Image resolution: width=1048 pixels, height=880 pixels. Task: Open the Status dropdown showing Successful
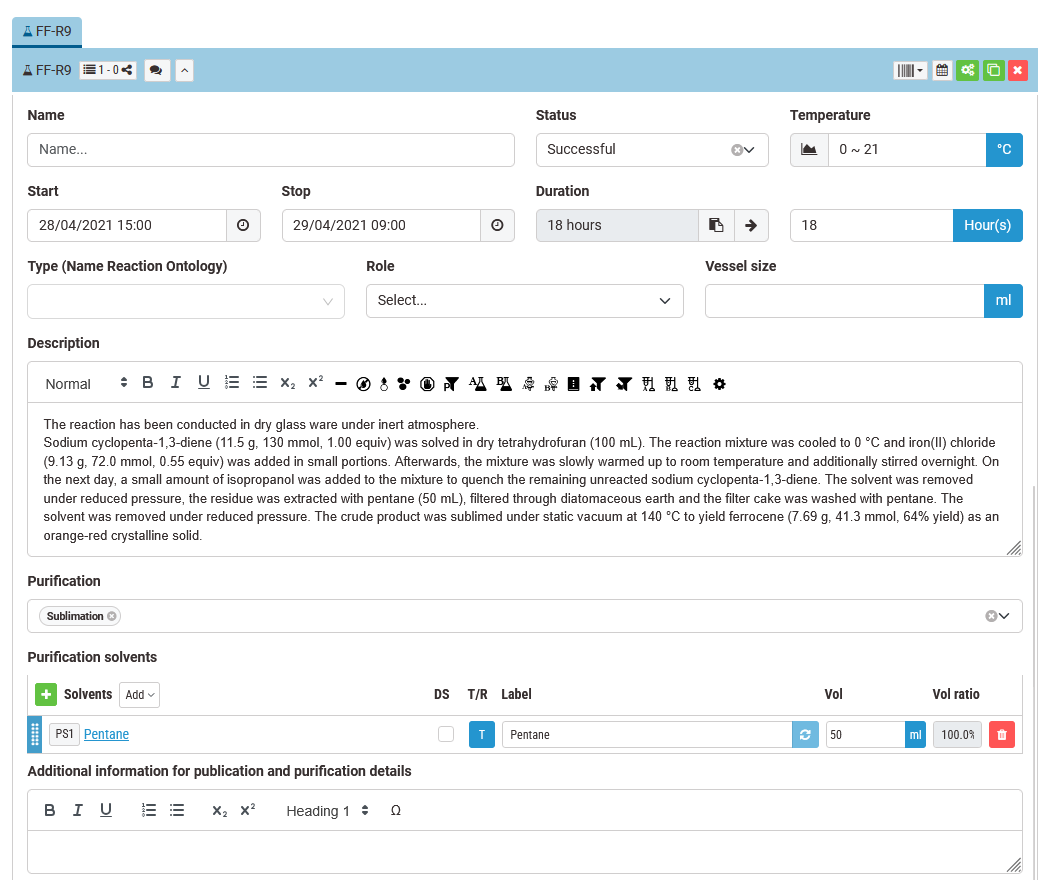point(651,149)
